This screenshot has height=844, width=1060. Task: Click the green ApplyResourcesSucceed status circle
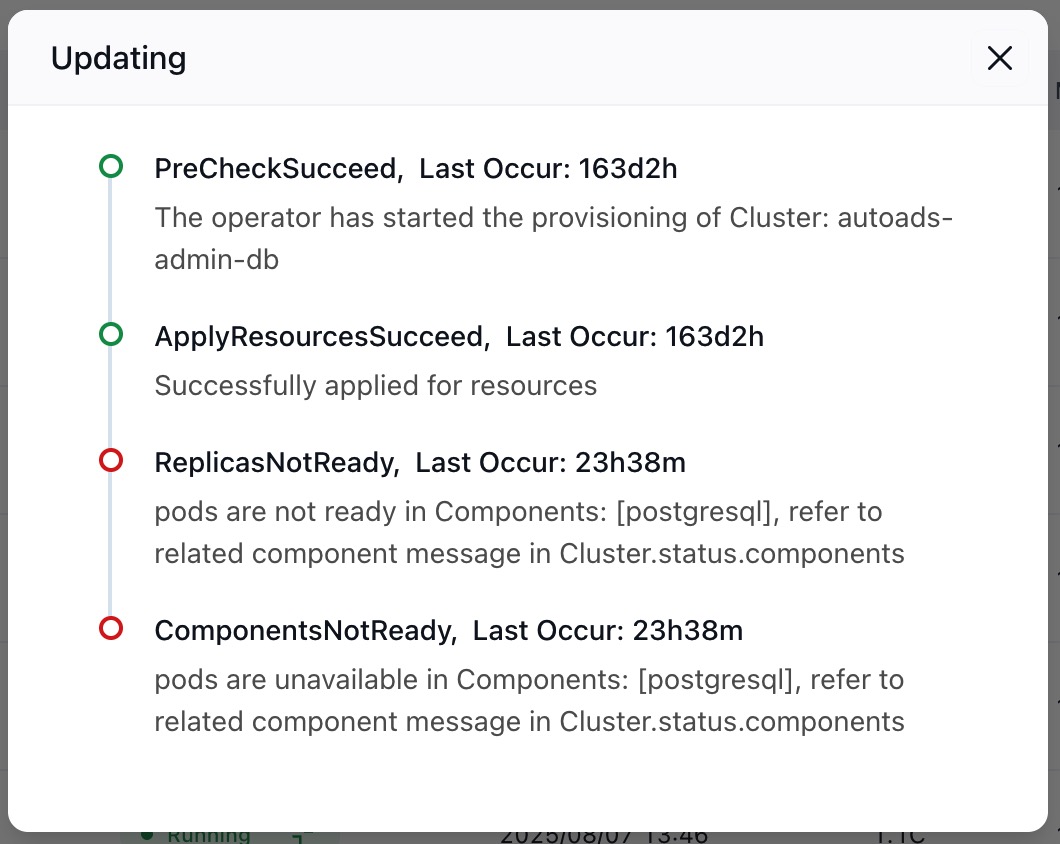(111, 335)
